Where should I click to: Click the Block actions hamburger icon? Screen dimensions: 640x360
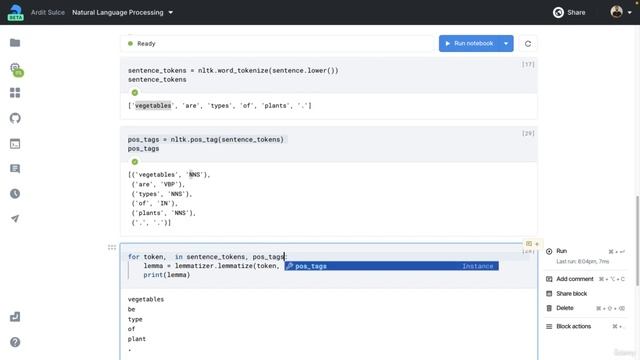549,327
